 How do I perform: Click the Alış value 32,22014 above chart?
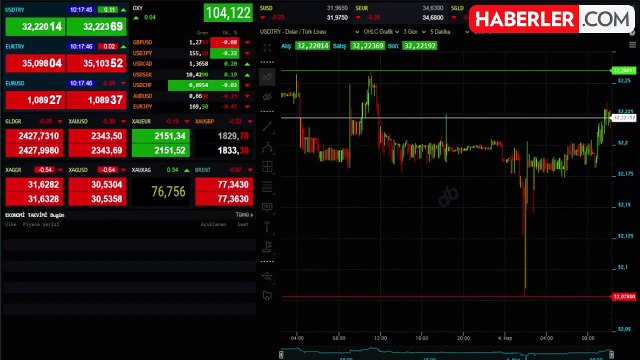coord(312,46)
